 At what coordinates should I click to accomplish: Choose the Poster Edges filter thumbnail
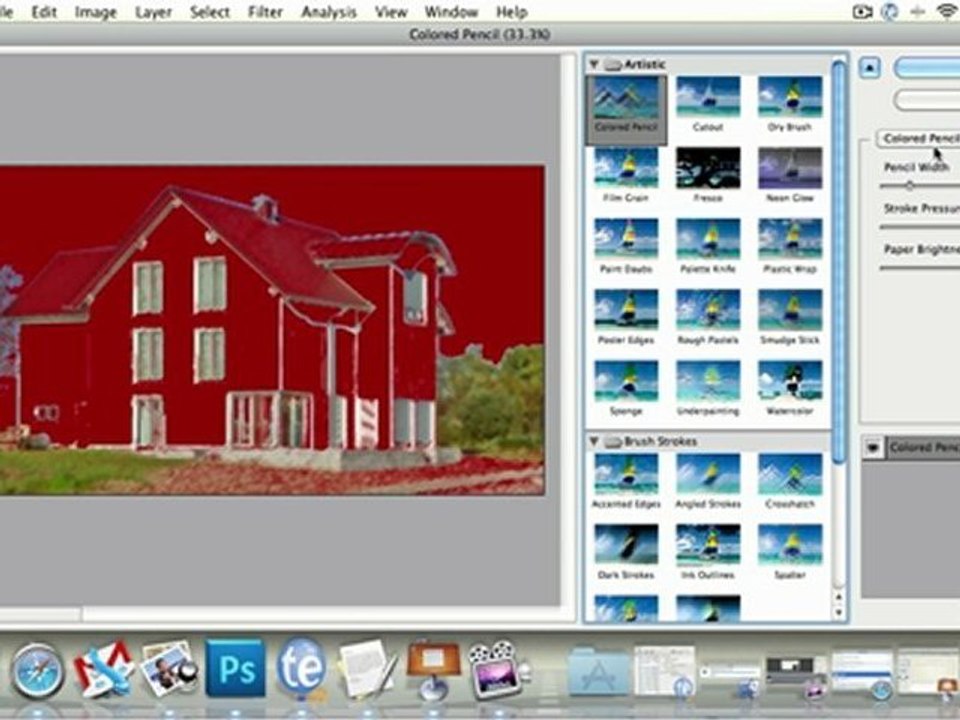point(626,310)
